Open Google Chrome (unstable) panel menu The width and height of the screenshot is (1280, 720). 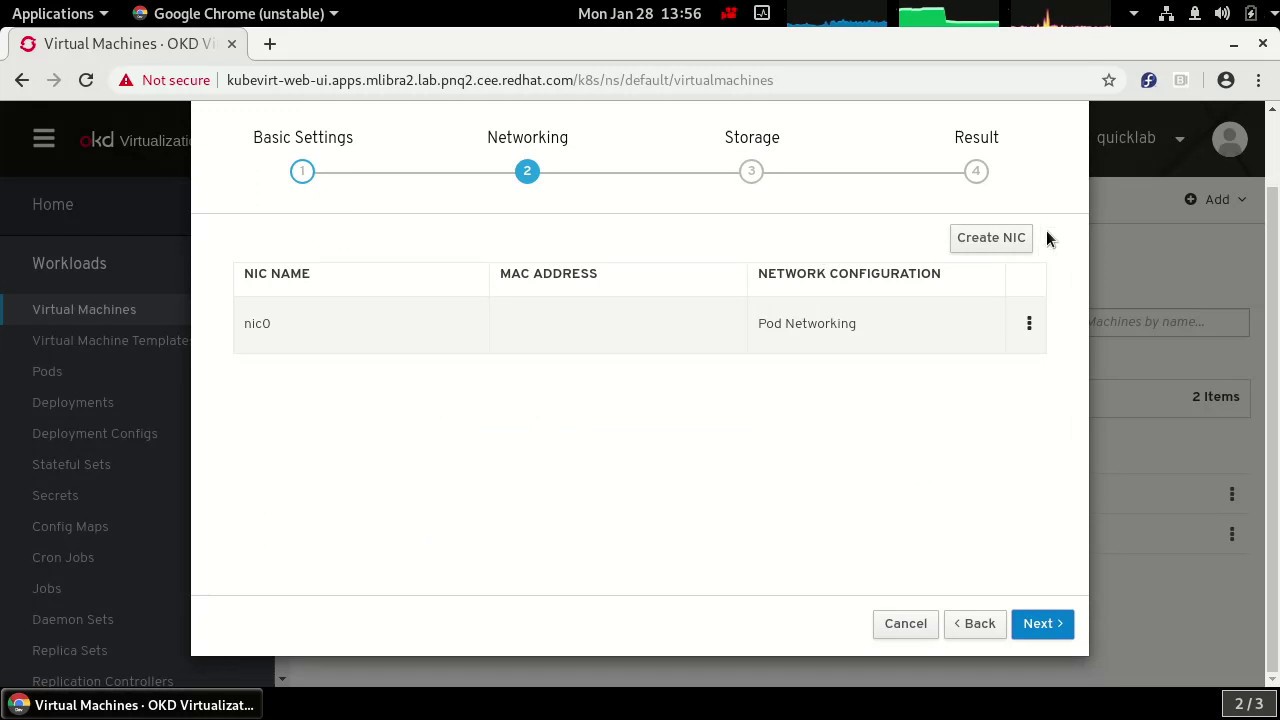tap(236, 13)
